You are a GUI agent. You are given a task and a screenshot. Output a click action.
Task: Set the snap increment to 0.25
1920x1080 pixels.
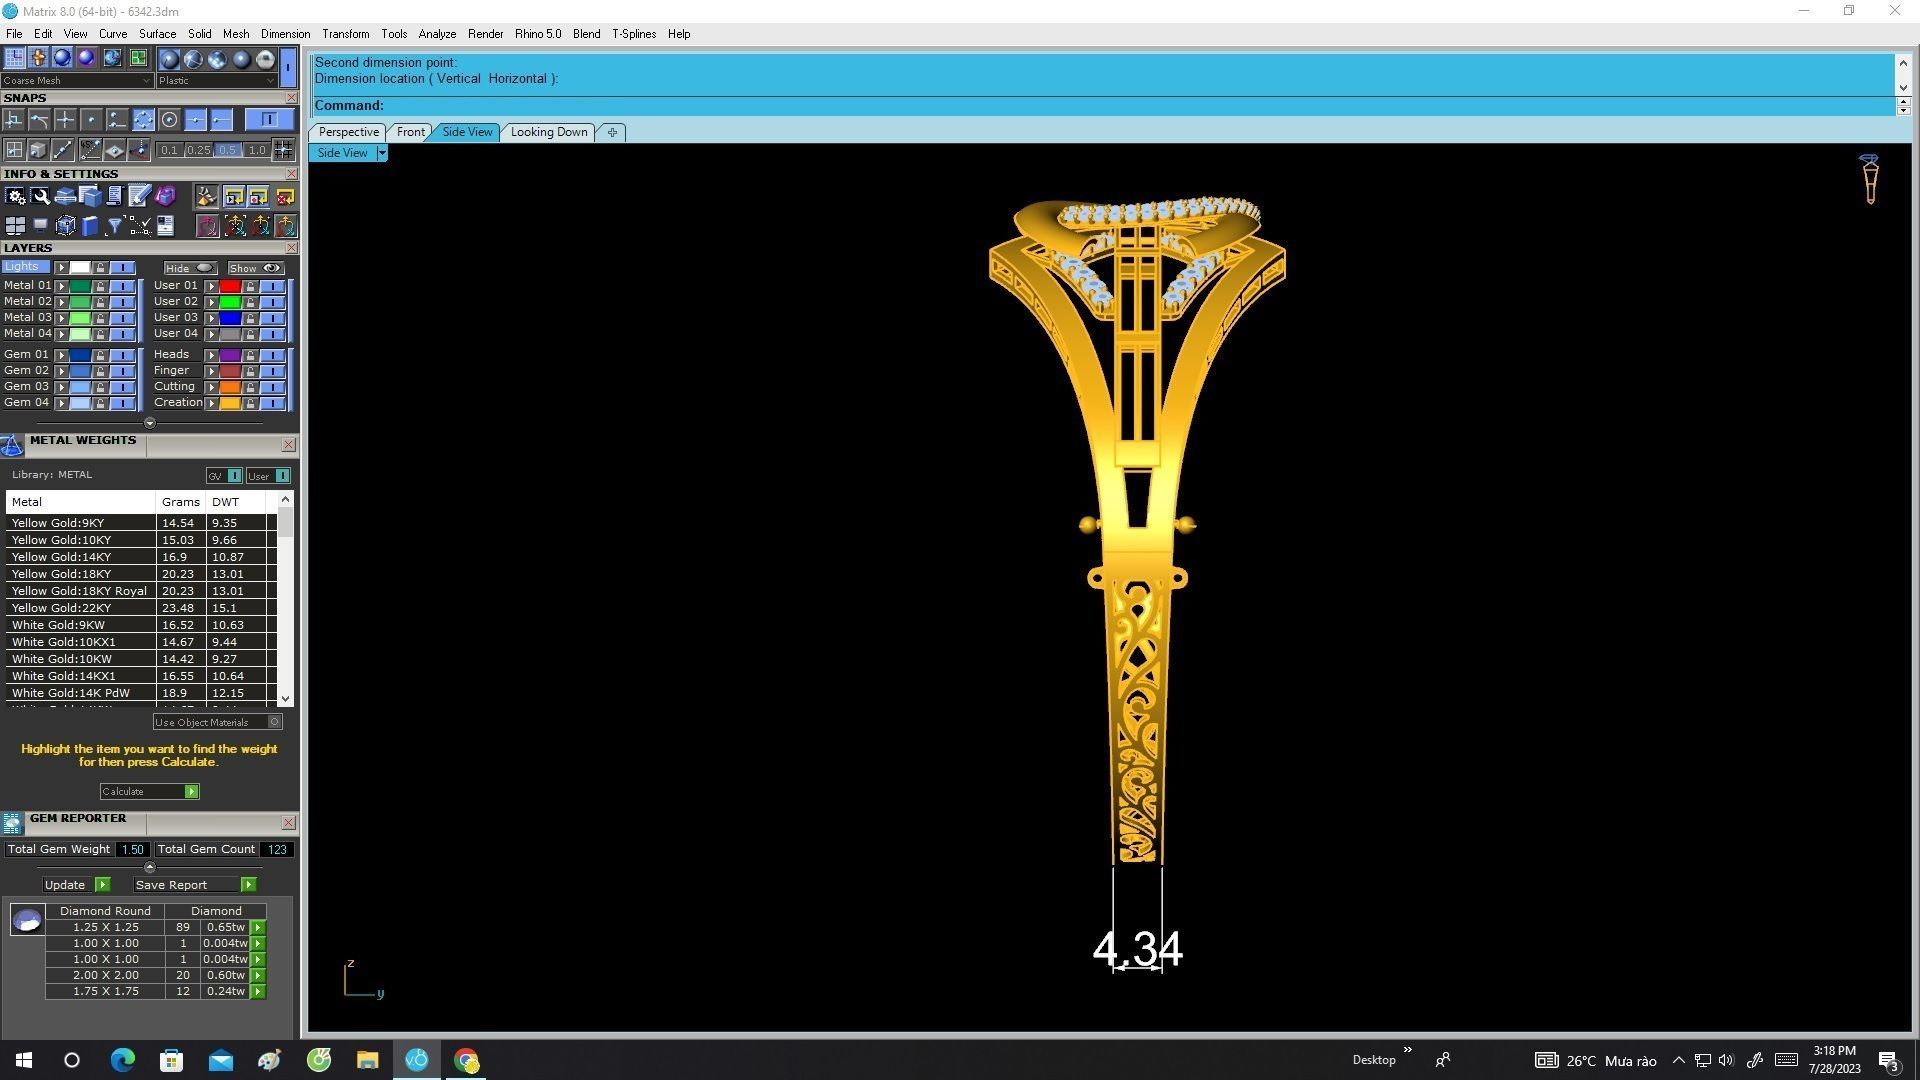pyautogui.click(x=198, y=150)
